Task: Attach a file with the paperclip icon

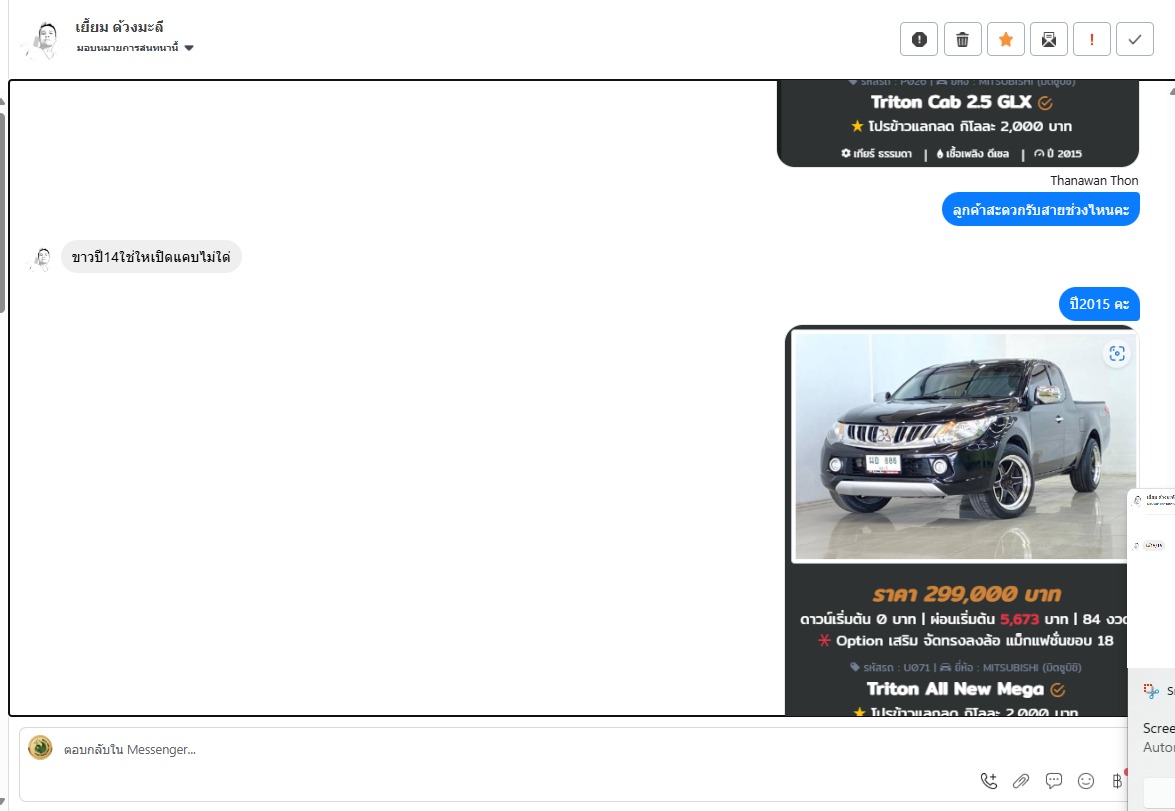Action: pos(1021,781)
